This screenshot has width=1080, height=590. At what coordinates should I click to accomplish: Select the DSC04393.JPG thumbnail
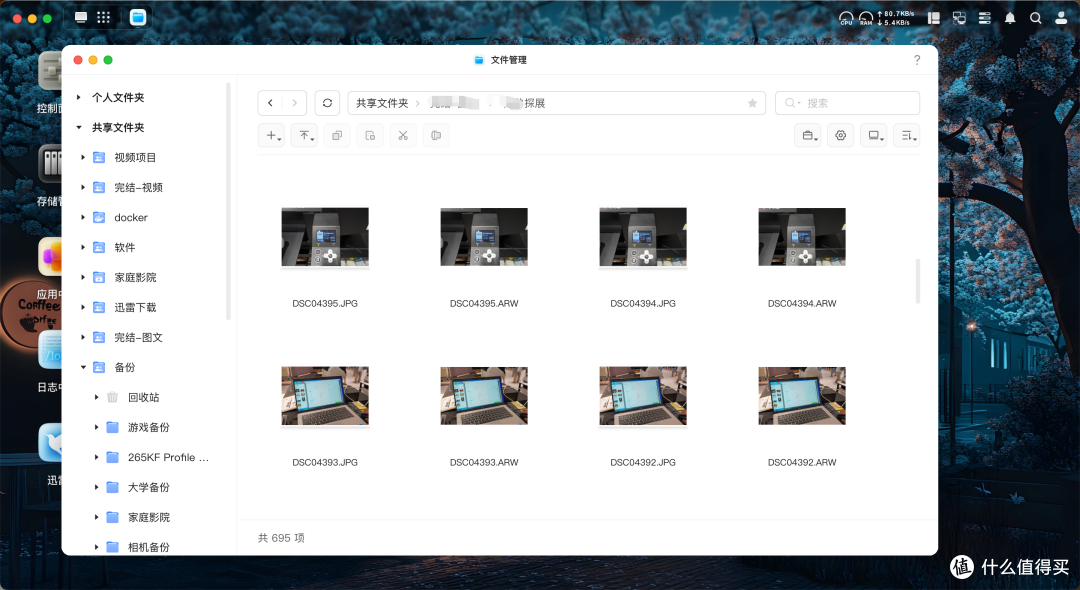point(325,396)
